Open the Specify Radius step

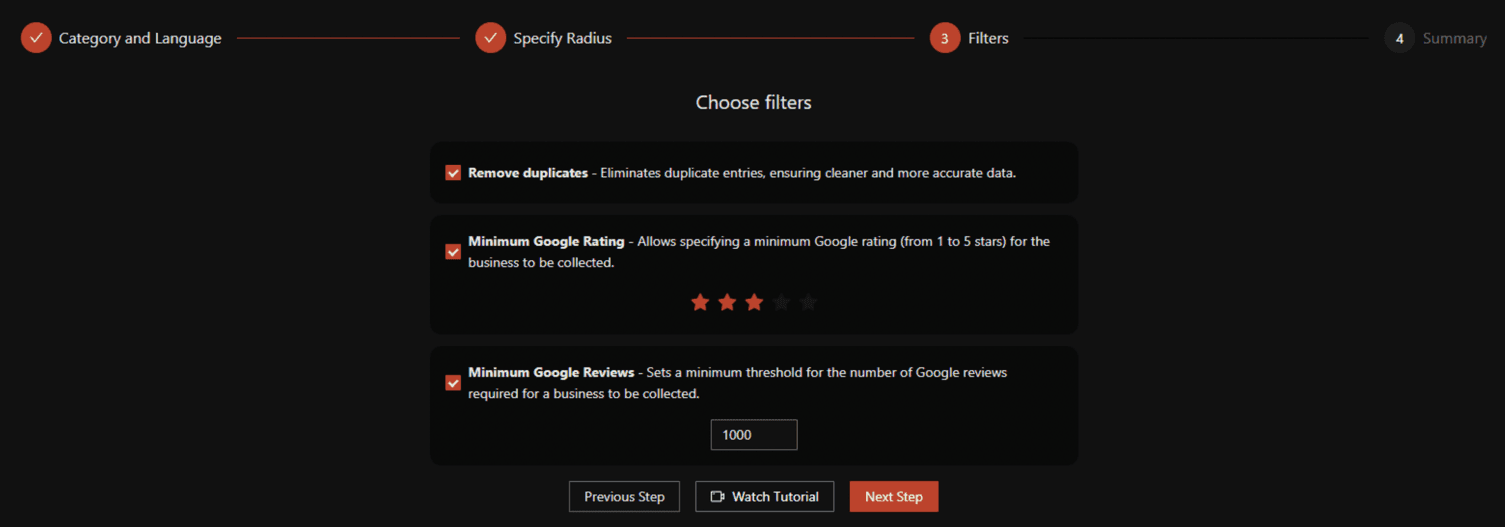pos(562,38)
